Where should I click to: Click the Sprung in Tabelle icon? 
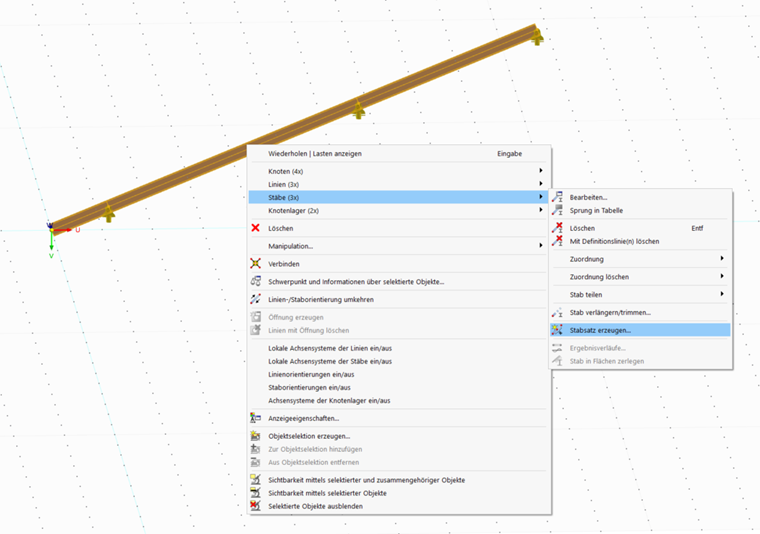pyautogui.click(x=557, y=210)
